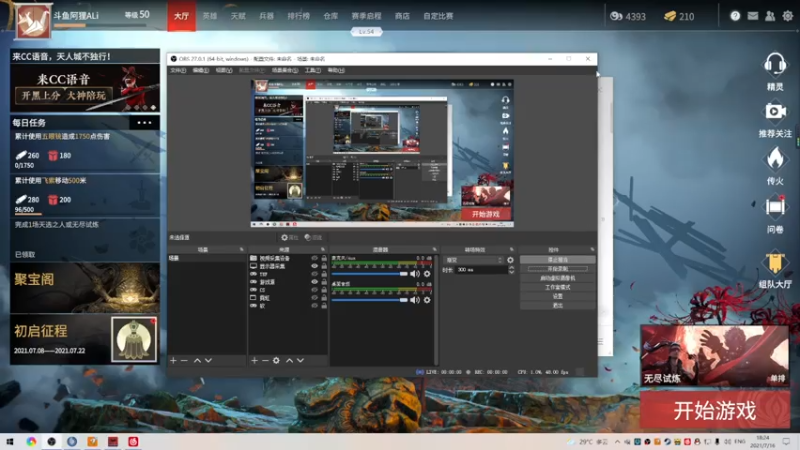Toggle lock on 游戏源 source
Viewport: 800px width, 450px height.
(323, 282)
